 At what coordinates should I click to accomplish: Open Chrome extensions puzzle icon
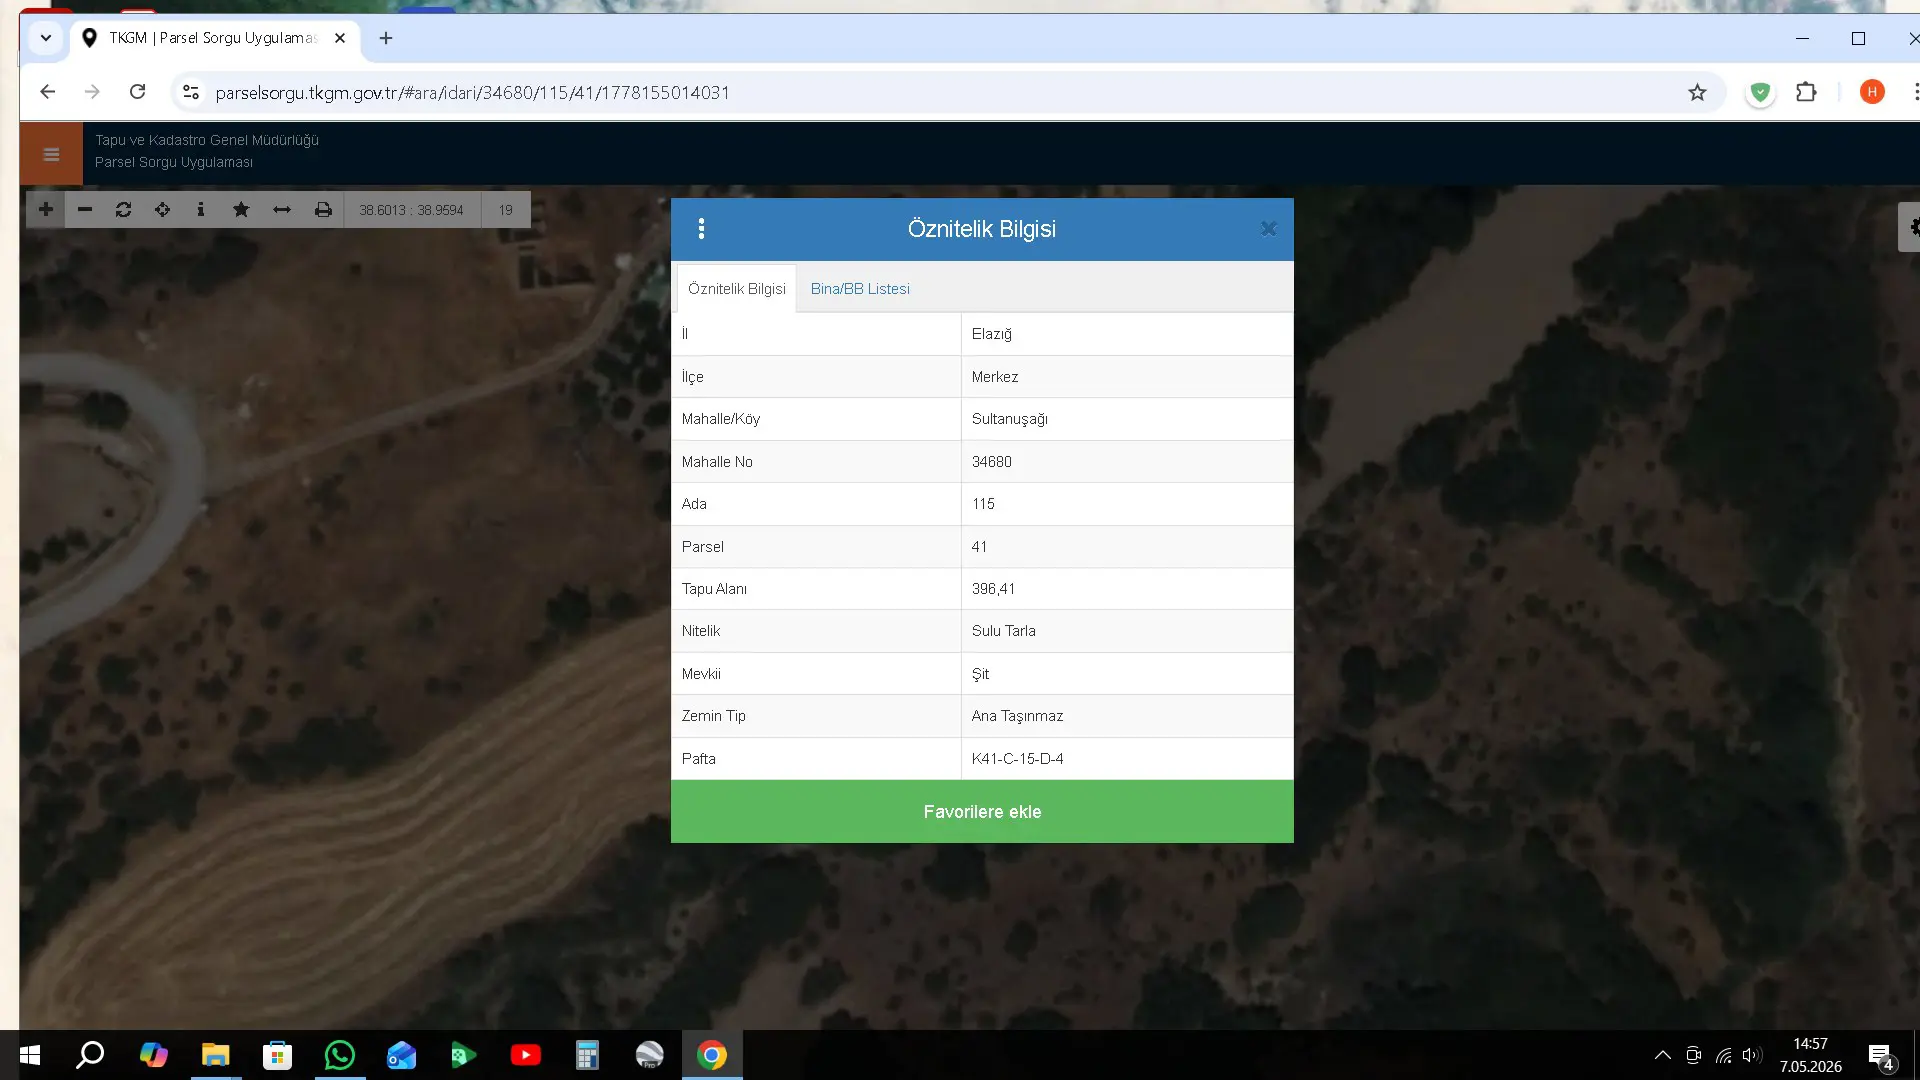[1806, 93]
